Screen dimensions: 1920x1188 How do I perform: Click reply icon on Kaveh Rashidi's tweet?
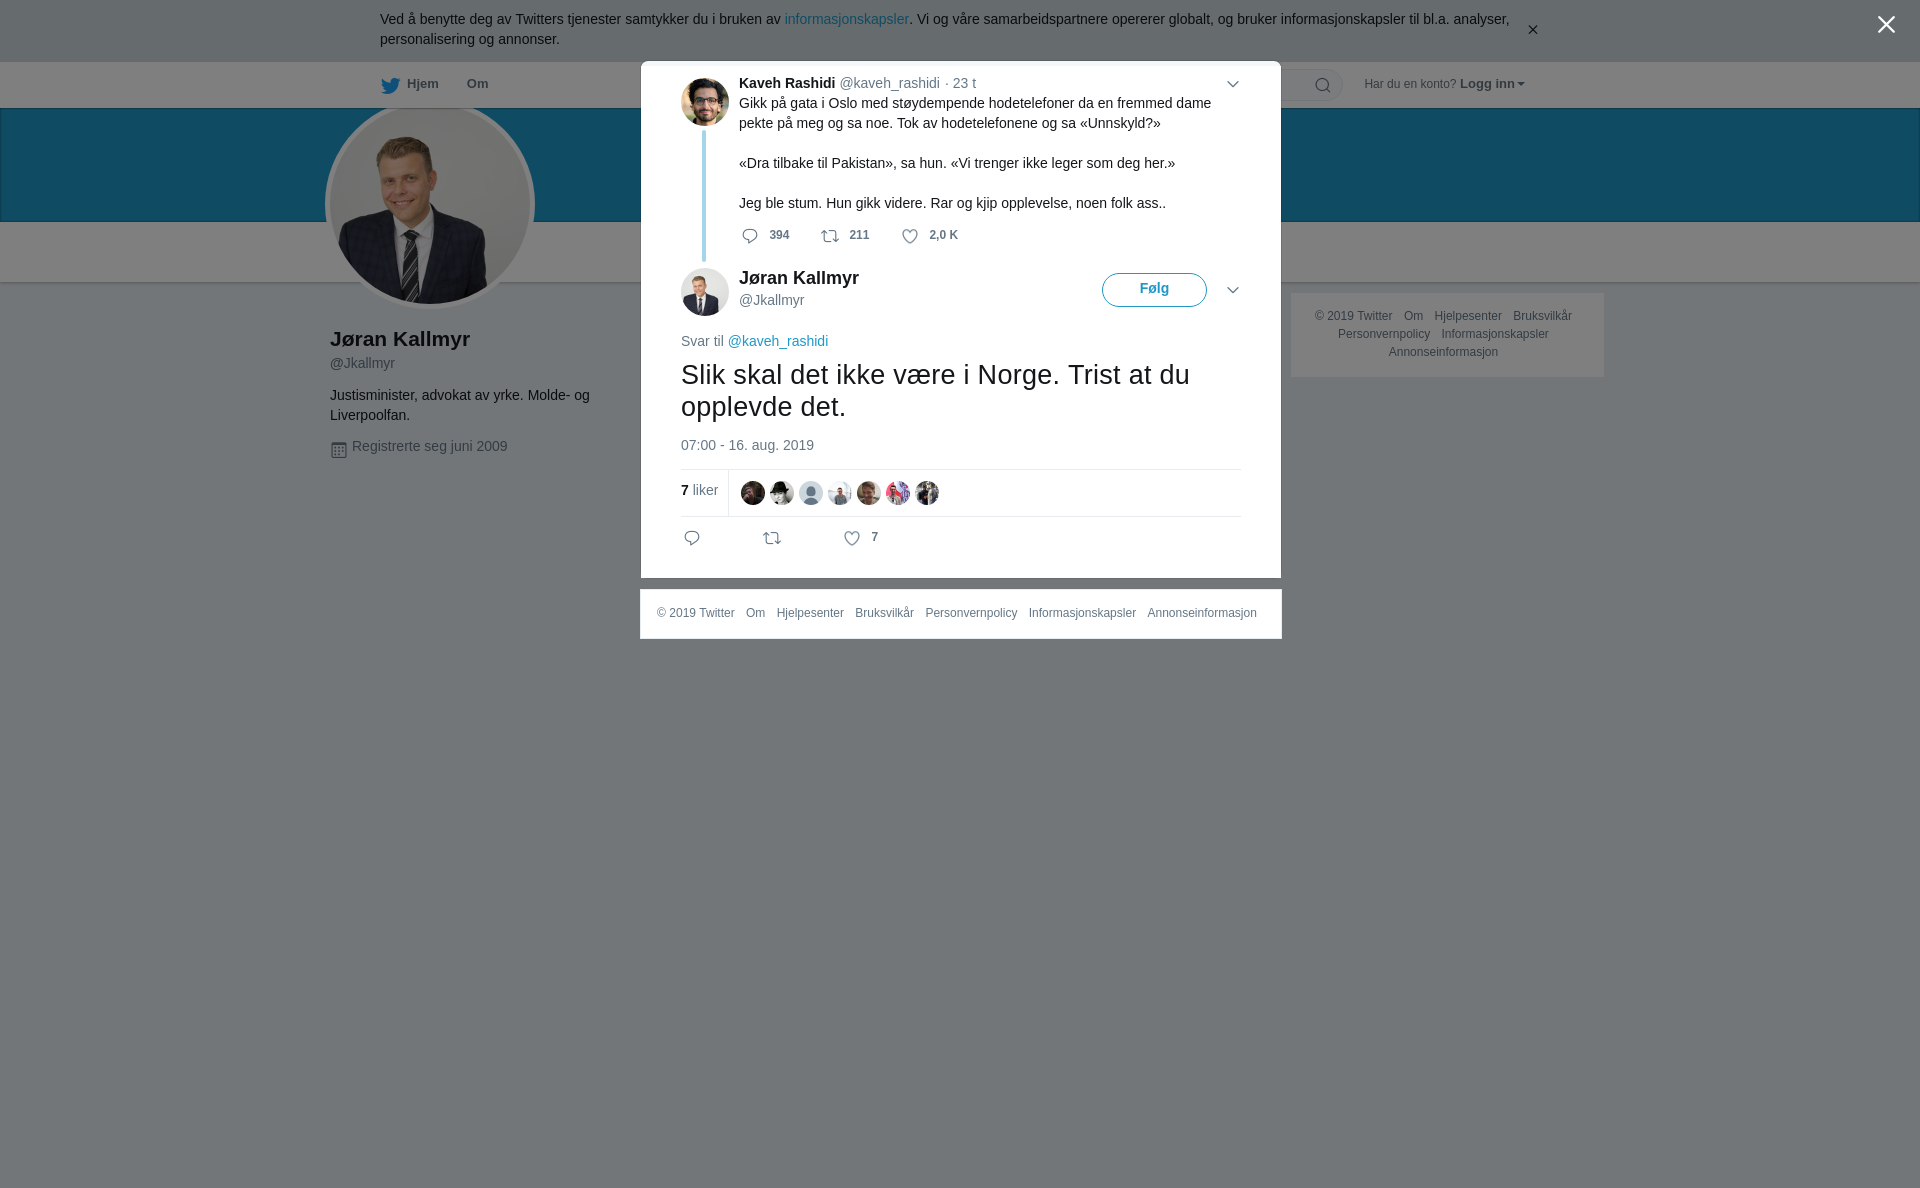click(x=750, y=236)
